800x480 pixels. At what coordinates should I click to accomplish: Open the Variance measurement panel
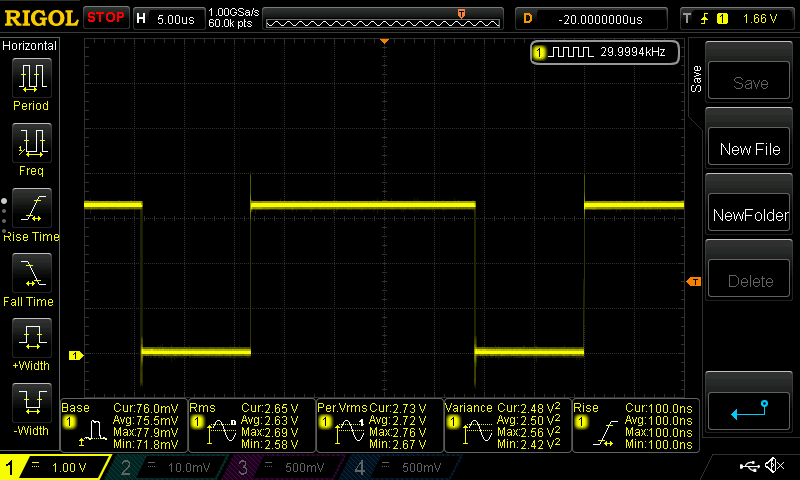[x=508, y=425]
